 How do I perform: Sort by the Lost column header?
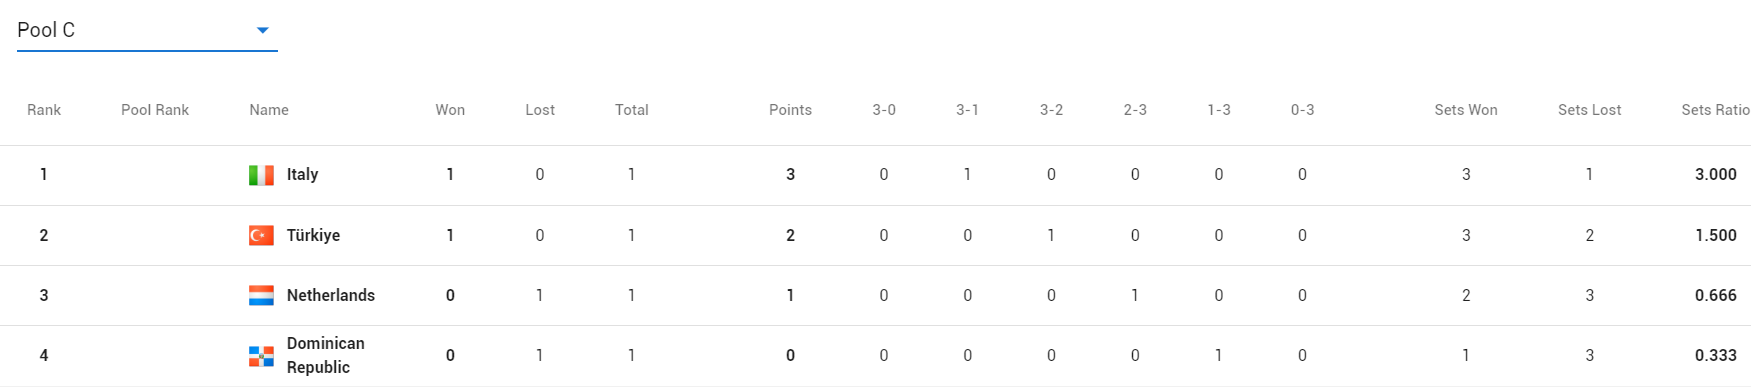540,110
